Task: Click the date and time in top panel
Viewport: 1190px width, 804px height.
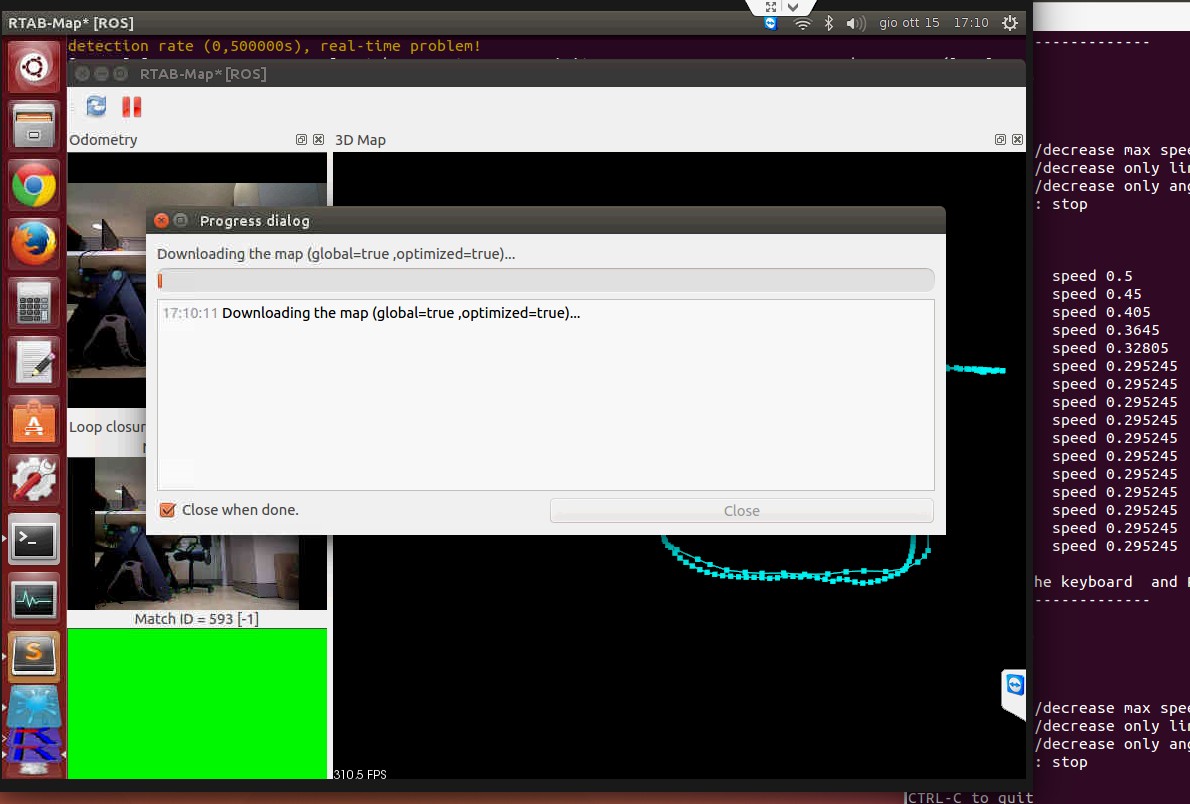Action: [x=933, y=23]
